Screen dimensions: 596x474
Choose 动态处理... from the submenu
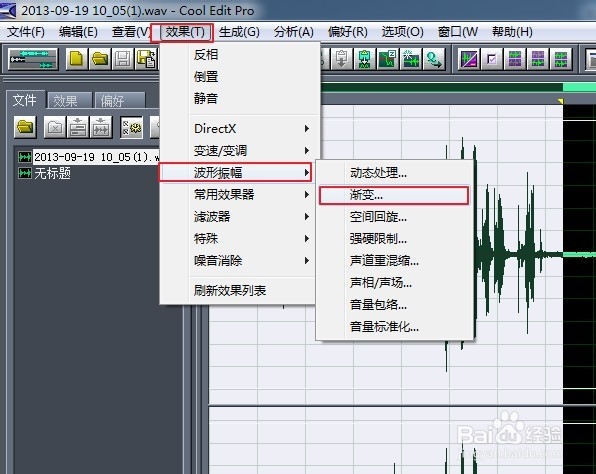pos(394,173)
